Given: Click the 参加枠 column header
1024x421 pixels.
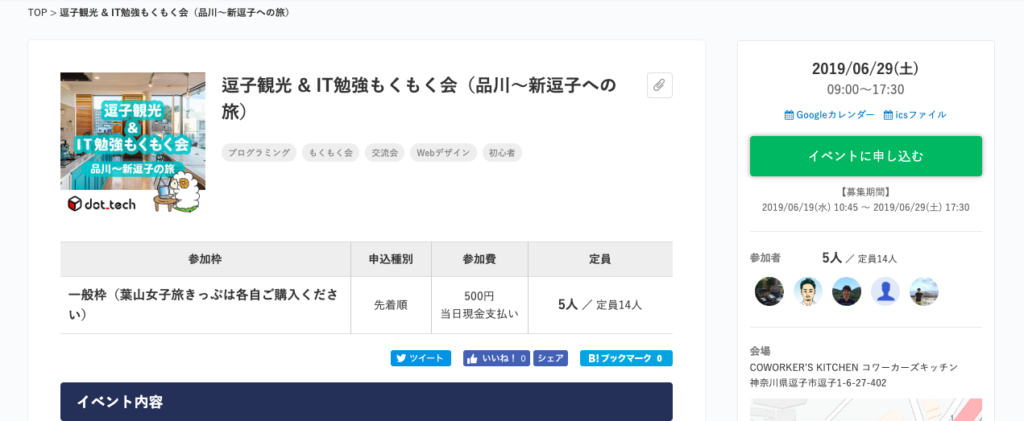Looking at the screenshot, I should point(205,259).
